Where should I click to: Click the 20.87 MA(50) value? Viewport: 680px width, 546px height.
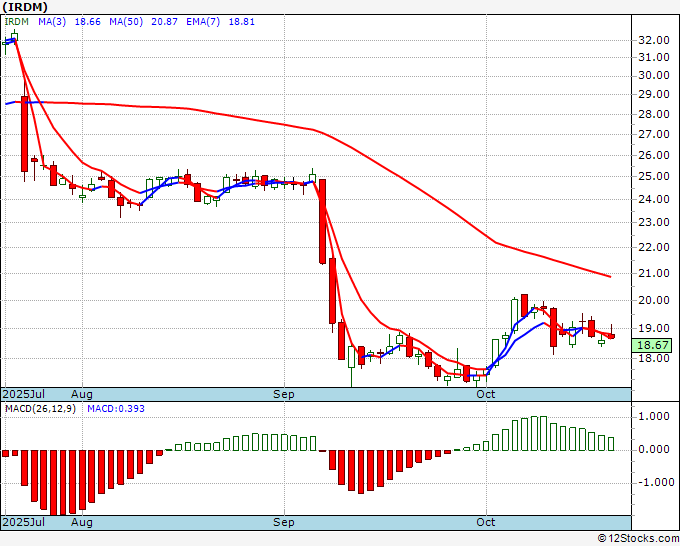click(164, 22)
